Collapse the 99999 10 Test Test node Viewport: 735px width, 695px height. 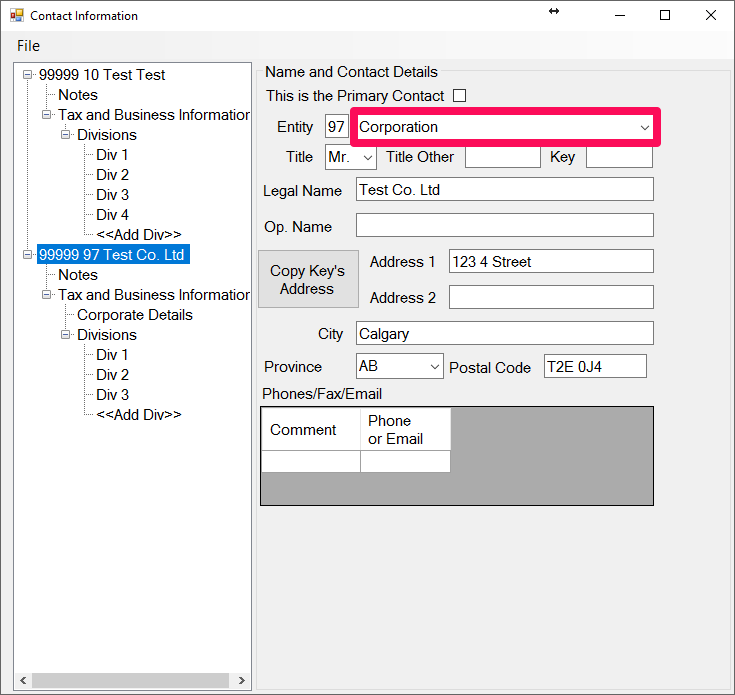pyautogui.click(x=28, y=75)
